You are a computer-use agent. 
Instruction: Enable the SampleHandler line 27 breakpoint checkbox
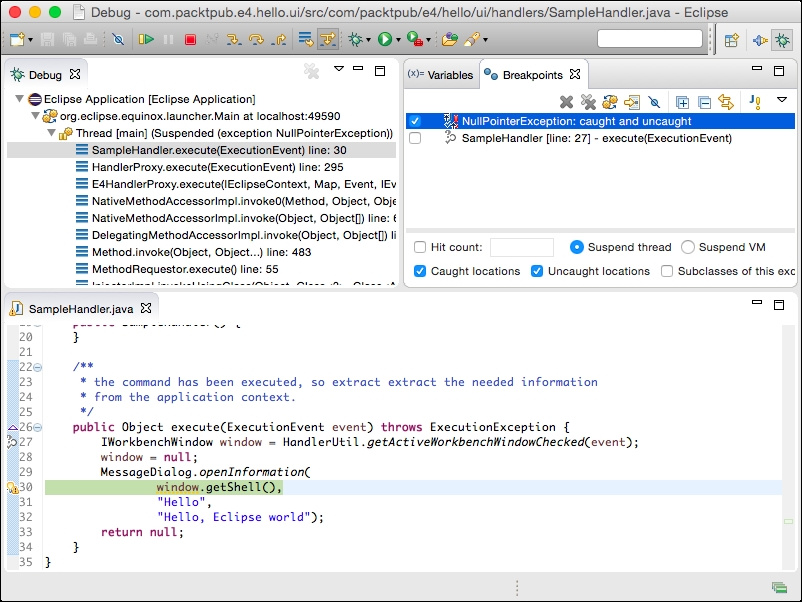(415, 139)
